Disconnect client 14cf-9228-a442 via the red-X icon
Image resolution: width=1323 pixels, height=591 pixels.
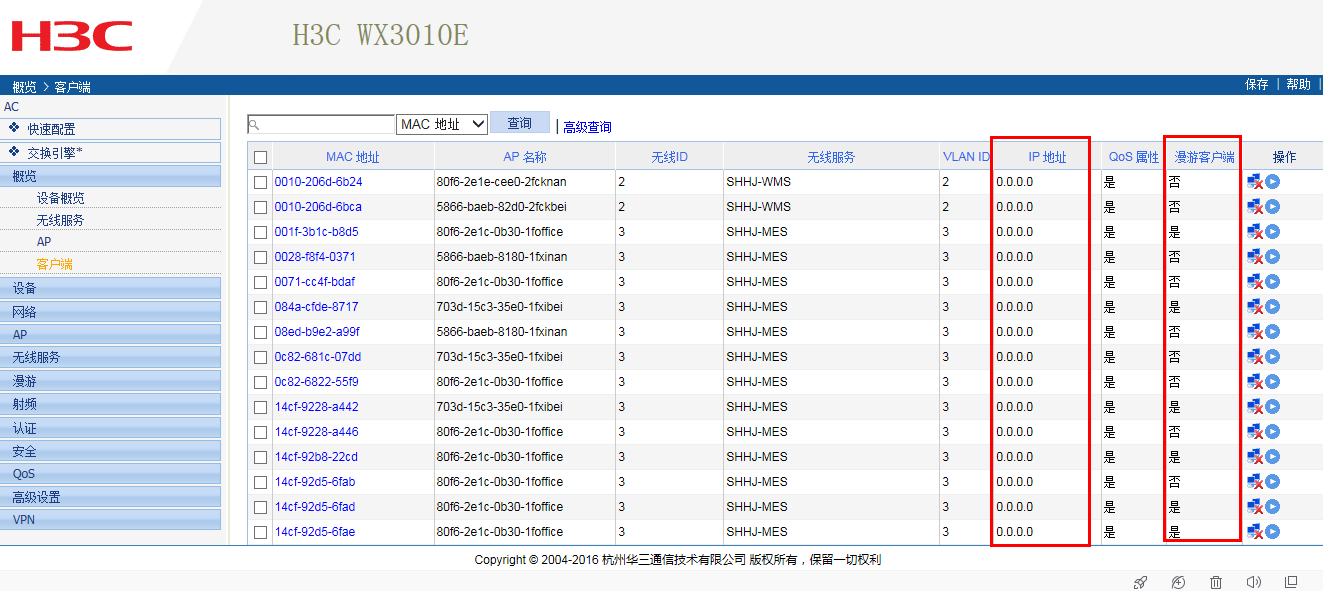(1255, 407)
